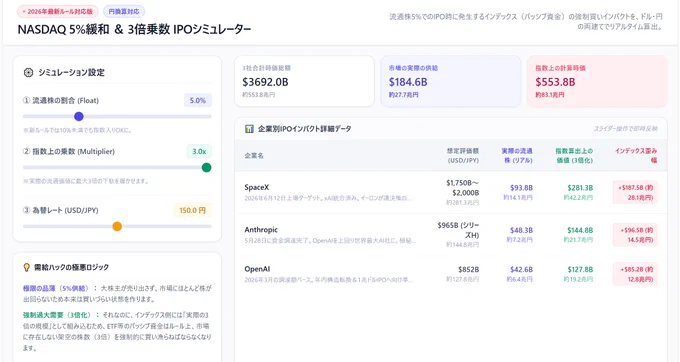The height and width of the screenshot is (362, 680).
Task: Click the ③ 為替レート (USD/JPY) label
Action: click(61, 210)
